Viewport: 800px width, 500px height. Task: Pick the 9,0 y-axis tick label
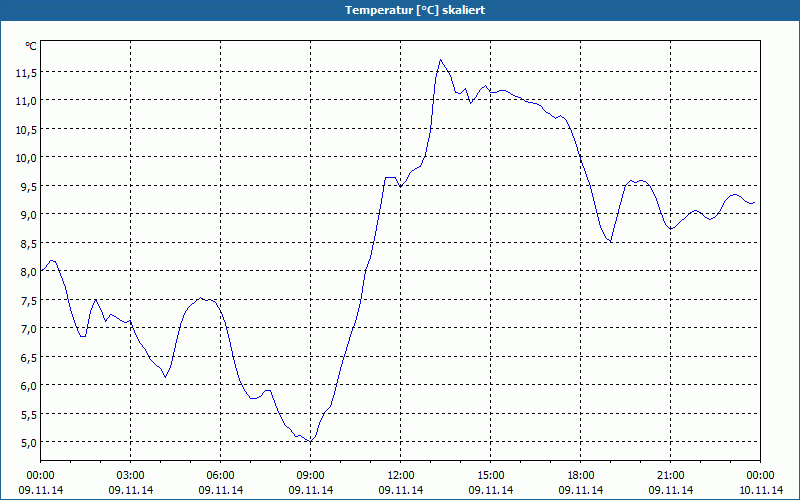click(x=29, y=215)
